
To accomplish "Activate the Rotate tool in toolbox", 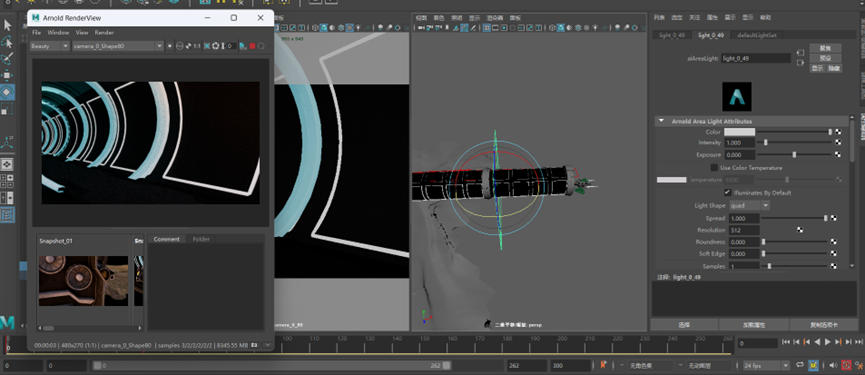I will [x=8, y=92].
